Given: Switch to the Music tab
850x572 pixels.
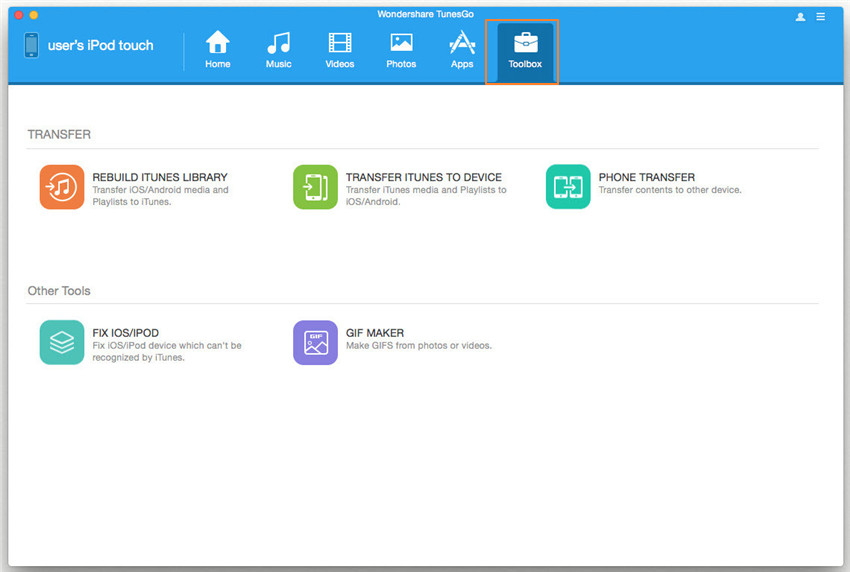Looking at the screenshot, I should 278,50.
